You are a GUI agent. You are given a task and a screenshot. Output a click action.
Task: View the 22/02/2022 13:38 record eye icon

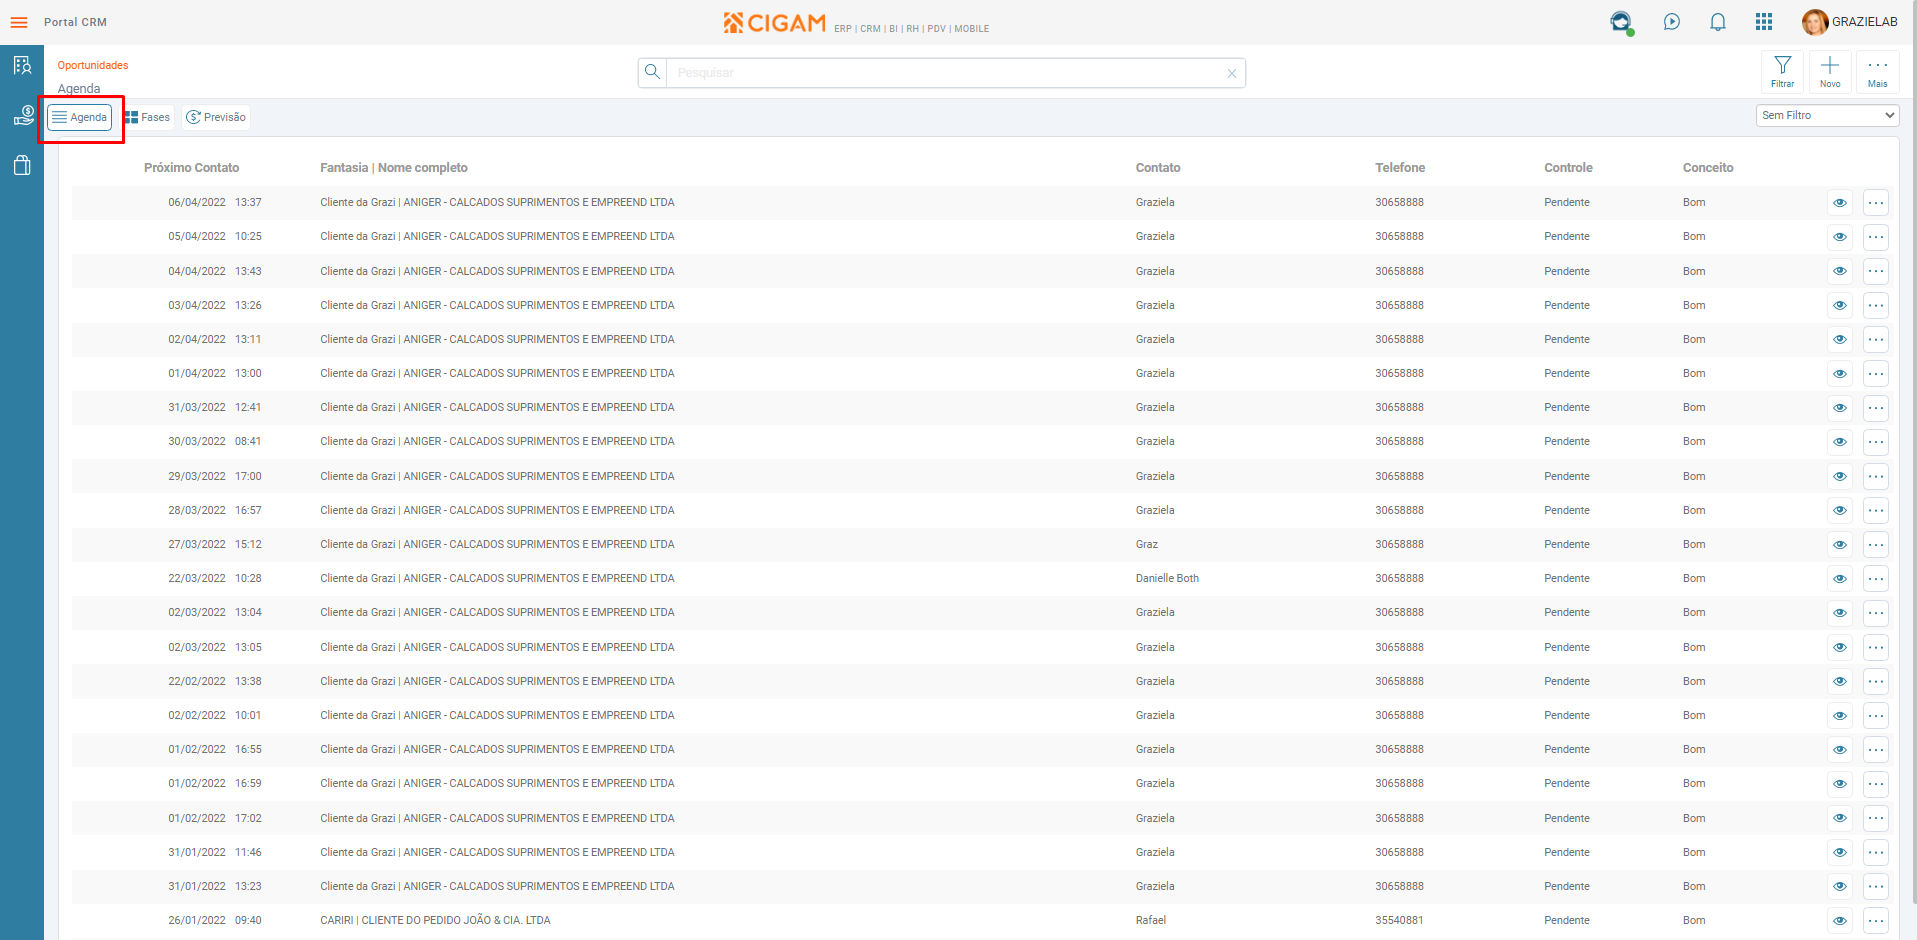1840,681
